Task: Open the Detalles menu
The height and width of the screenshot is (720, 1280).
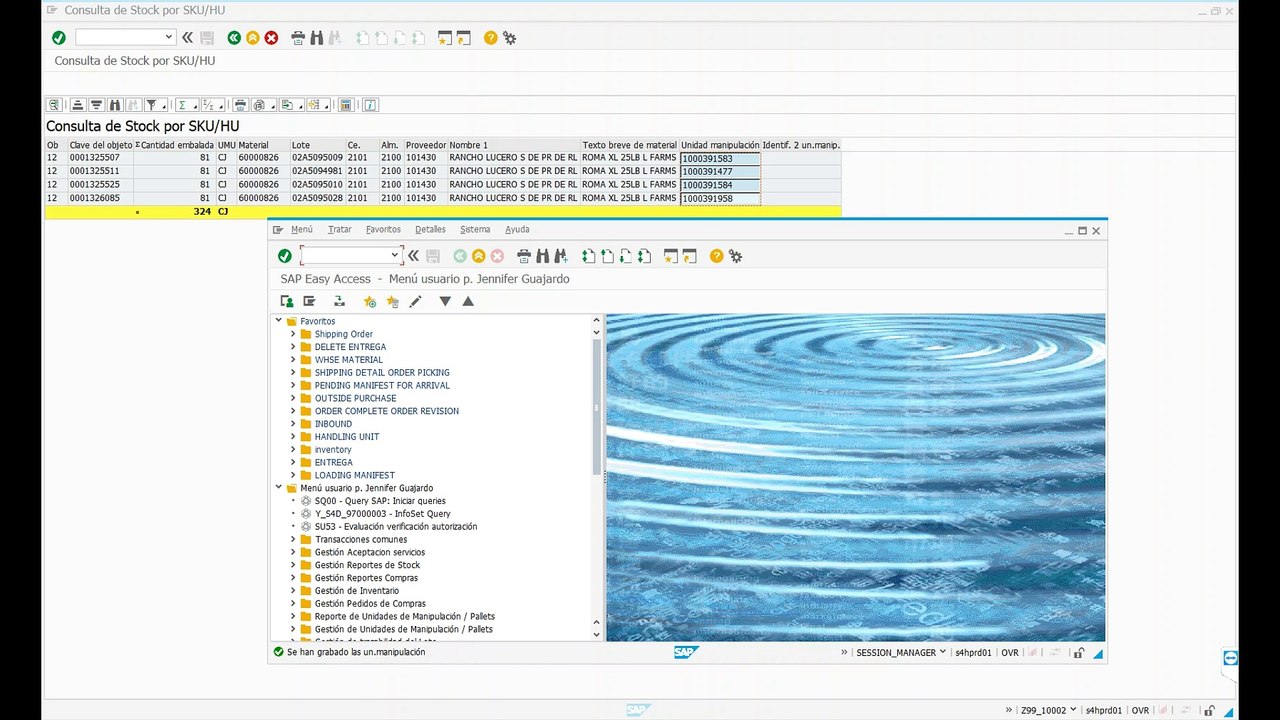Action: tap(430, 230)
